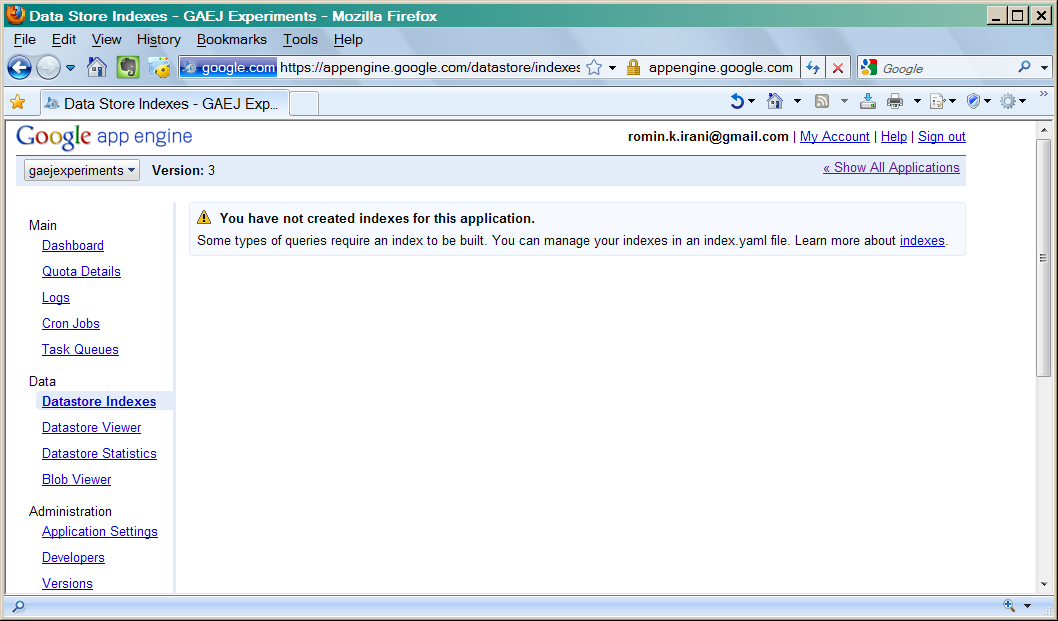Image resolution: width=1058 pixels, height=621 pixels.
Task: Click the Show All Applications link
Action: (x=891, y=167)
